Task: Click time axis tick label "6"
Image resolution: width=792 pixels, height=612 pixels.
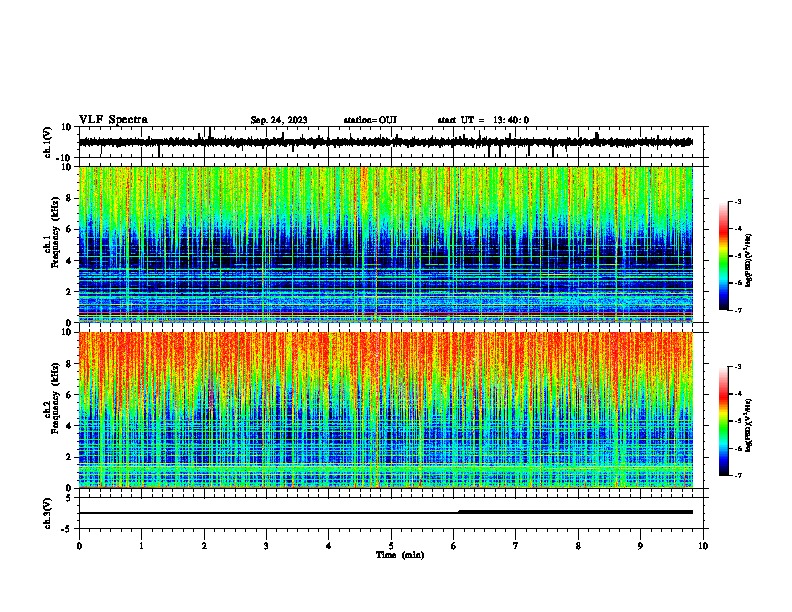Action: (454, 546)
